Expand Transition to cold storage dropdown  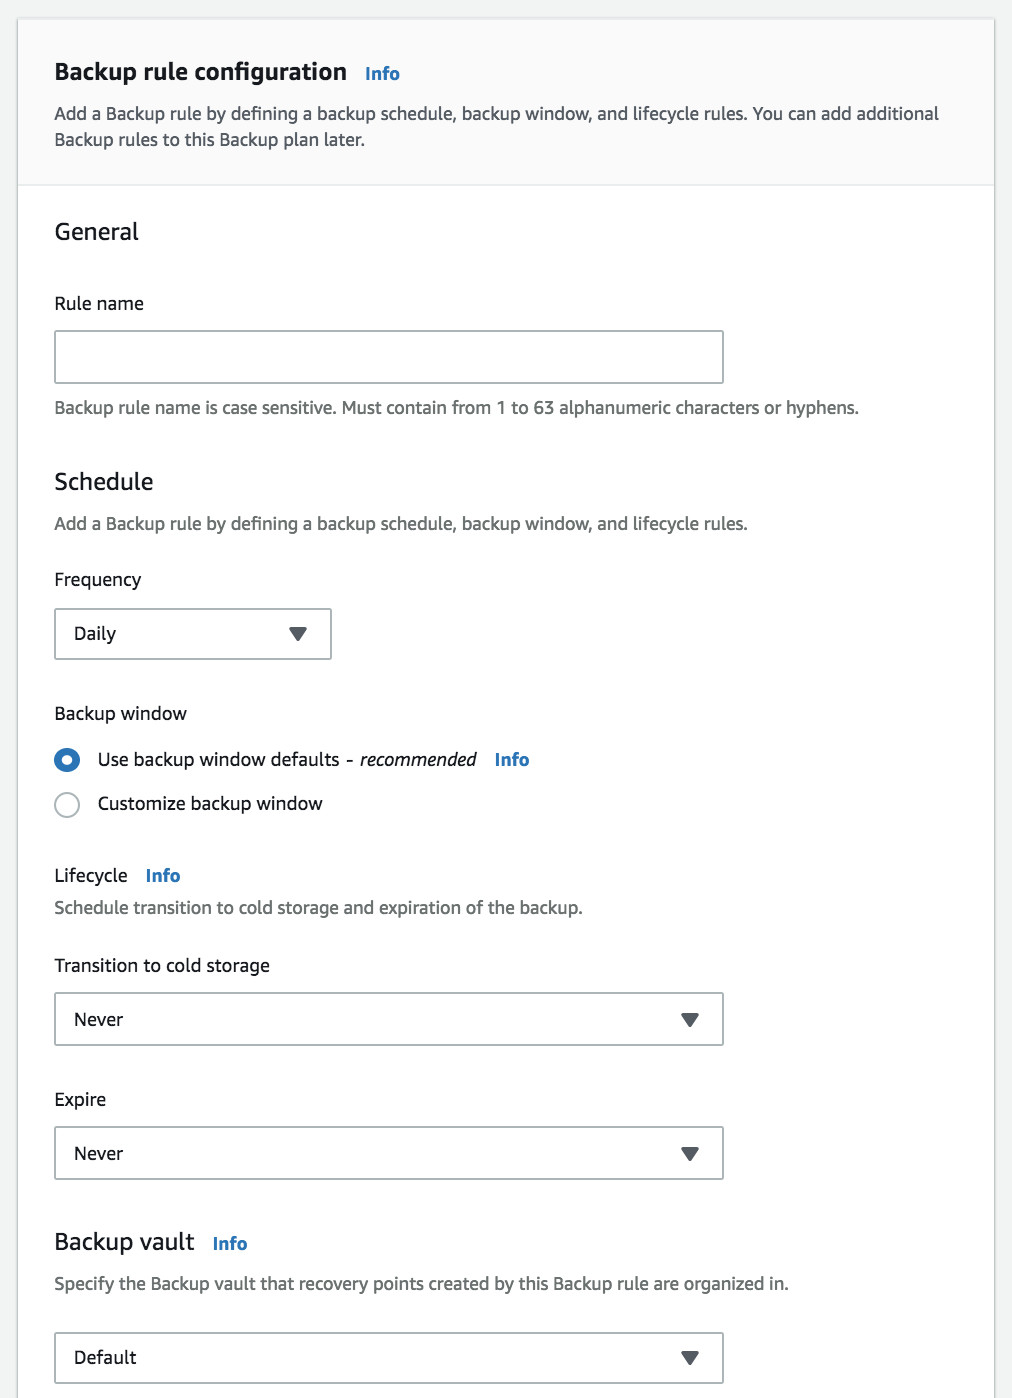coord(388,1019)
